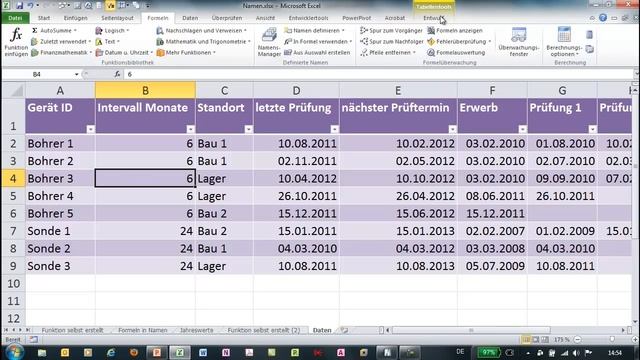This screenshot has height=360, width=640.
Task: Switch to the Start tab
Action: (x=44, y=18)
